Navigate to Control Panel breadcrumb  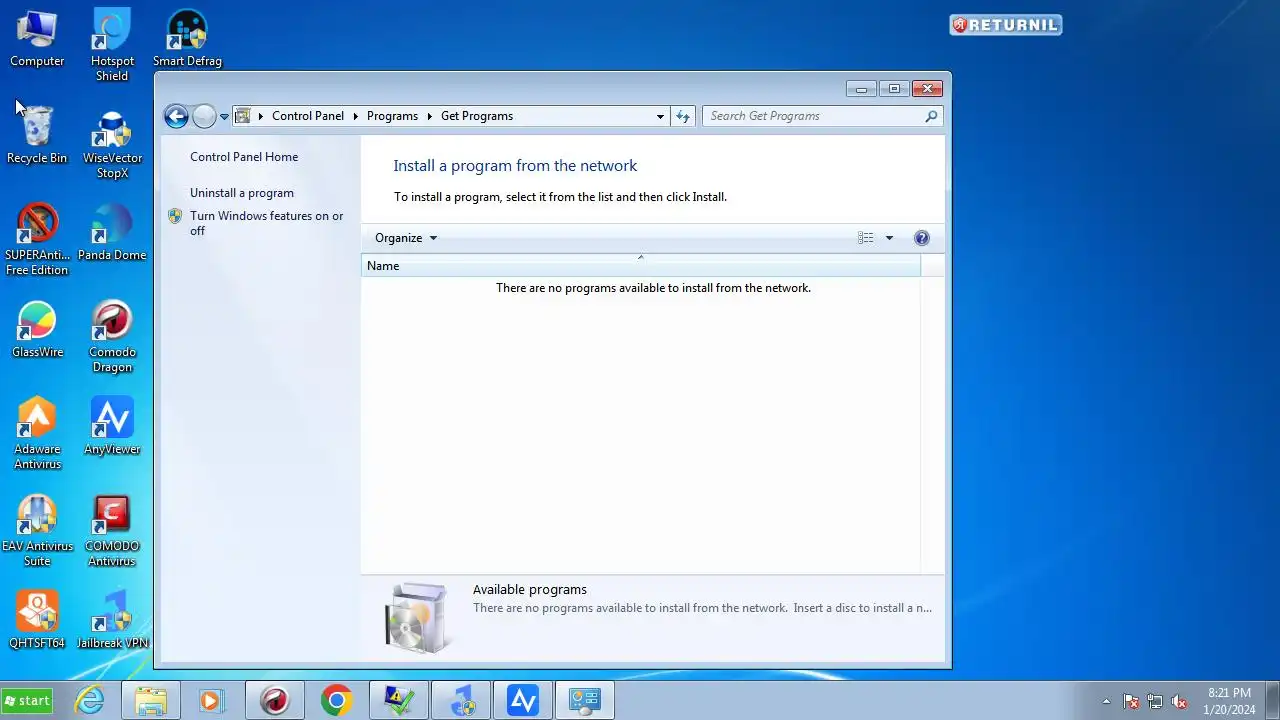(x=308, y=116)
